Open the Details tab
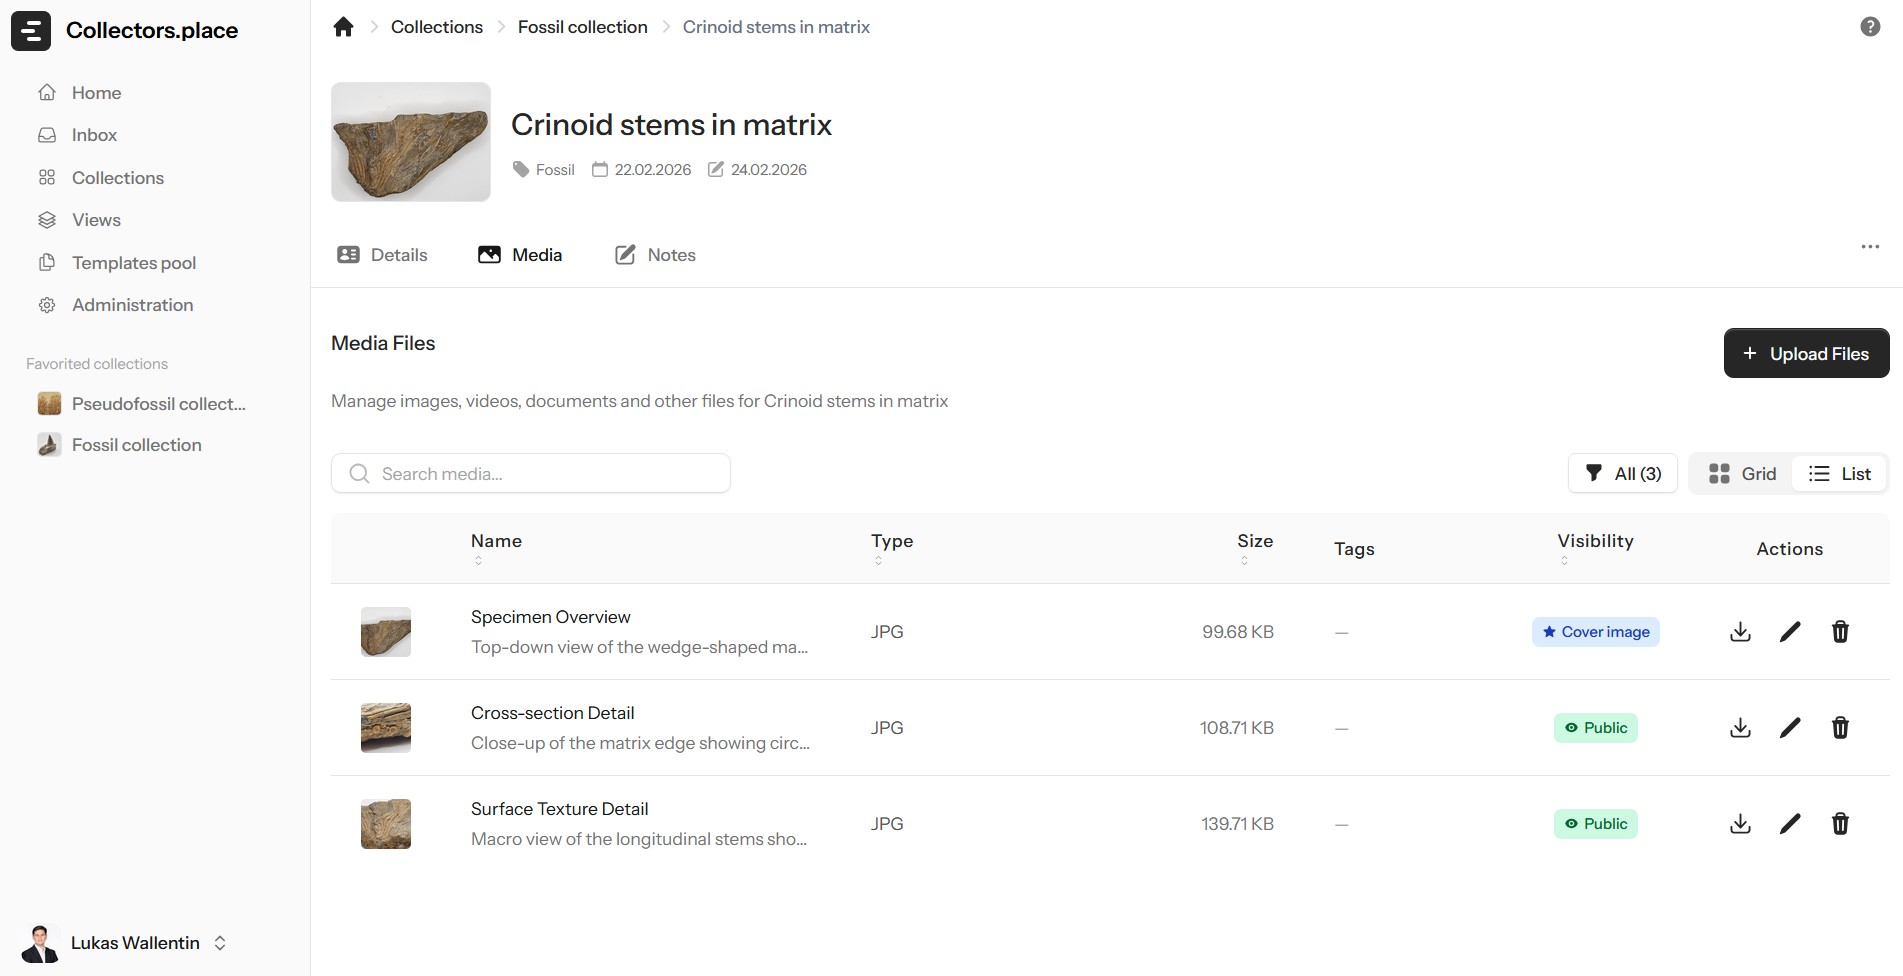The width and height of the screenshot is (1903, 976). [x=382, y=254]
